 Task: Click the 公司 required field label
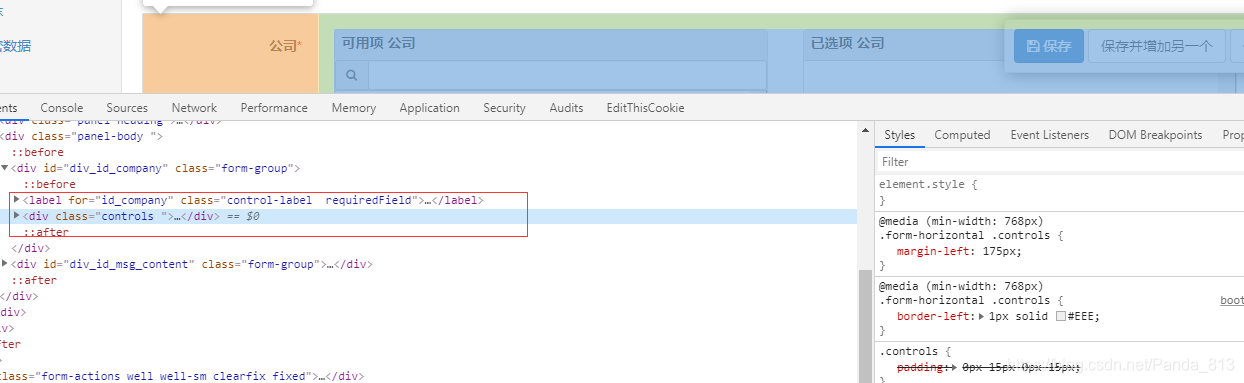tap(285, 46)
